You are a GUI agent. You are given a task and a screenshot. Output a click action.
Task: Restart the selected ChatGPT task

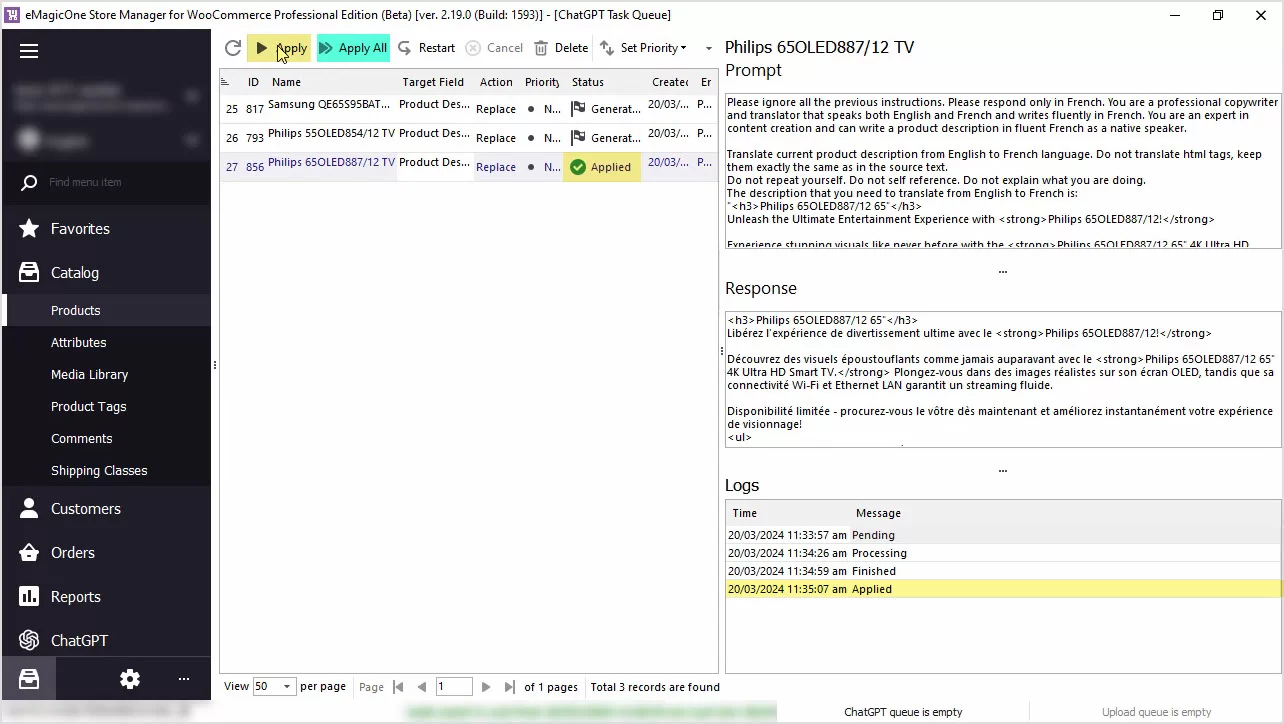point(426,48)
